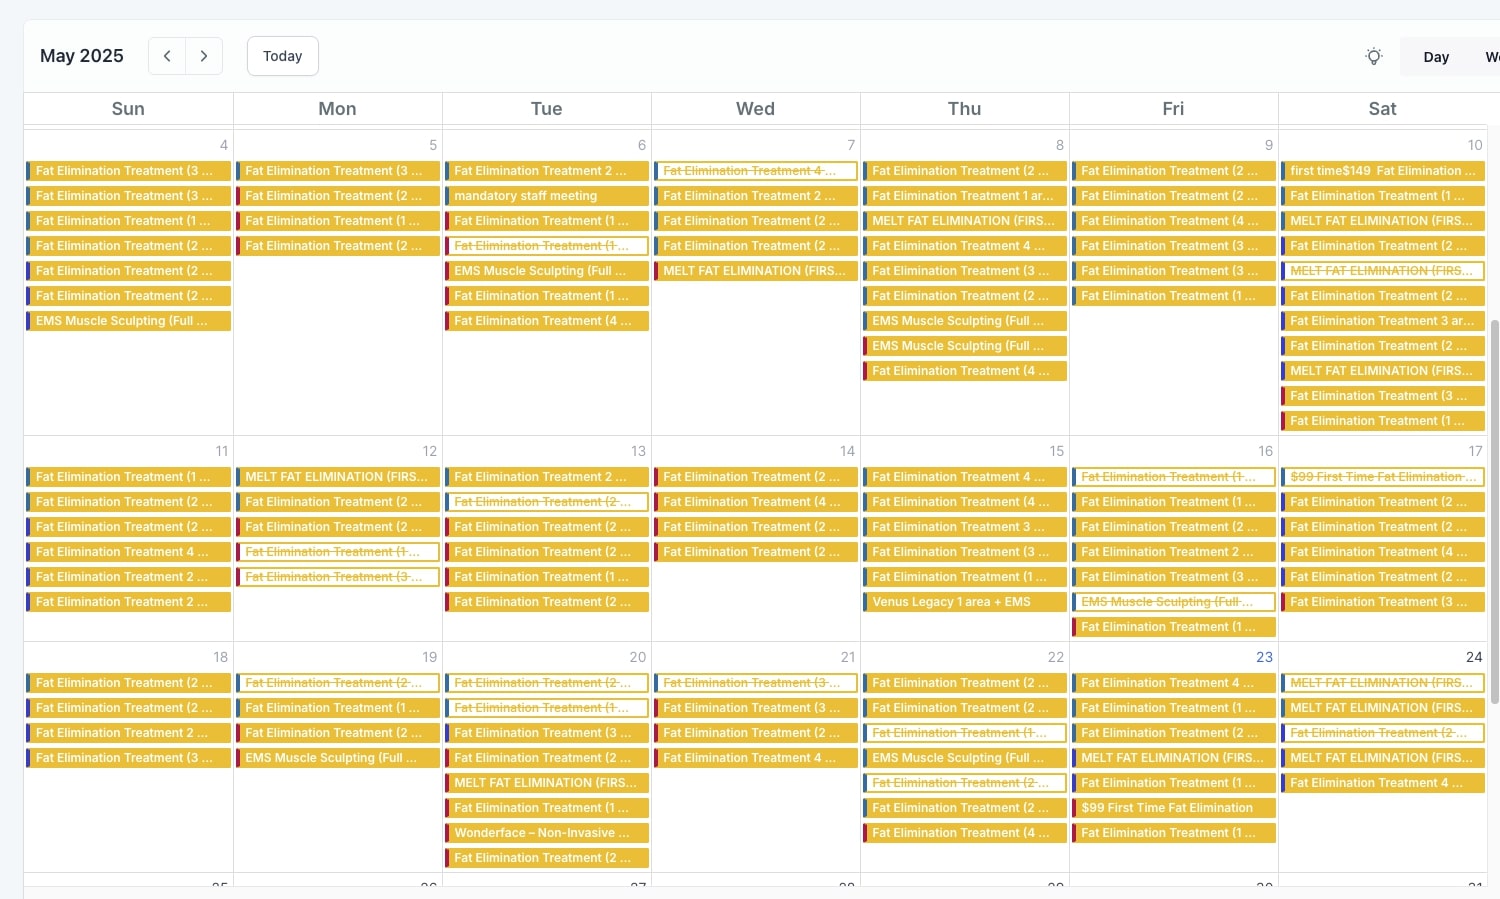Go to previous month using left chevron
The height and width of the screenshot is (899, 1500).
[166, 56]
